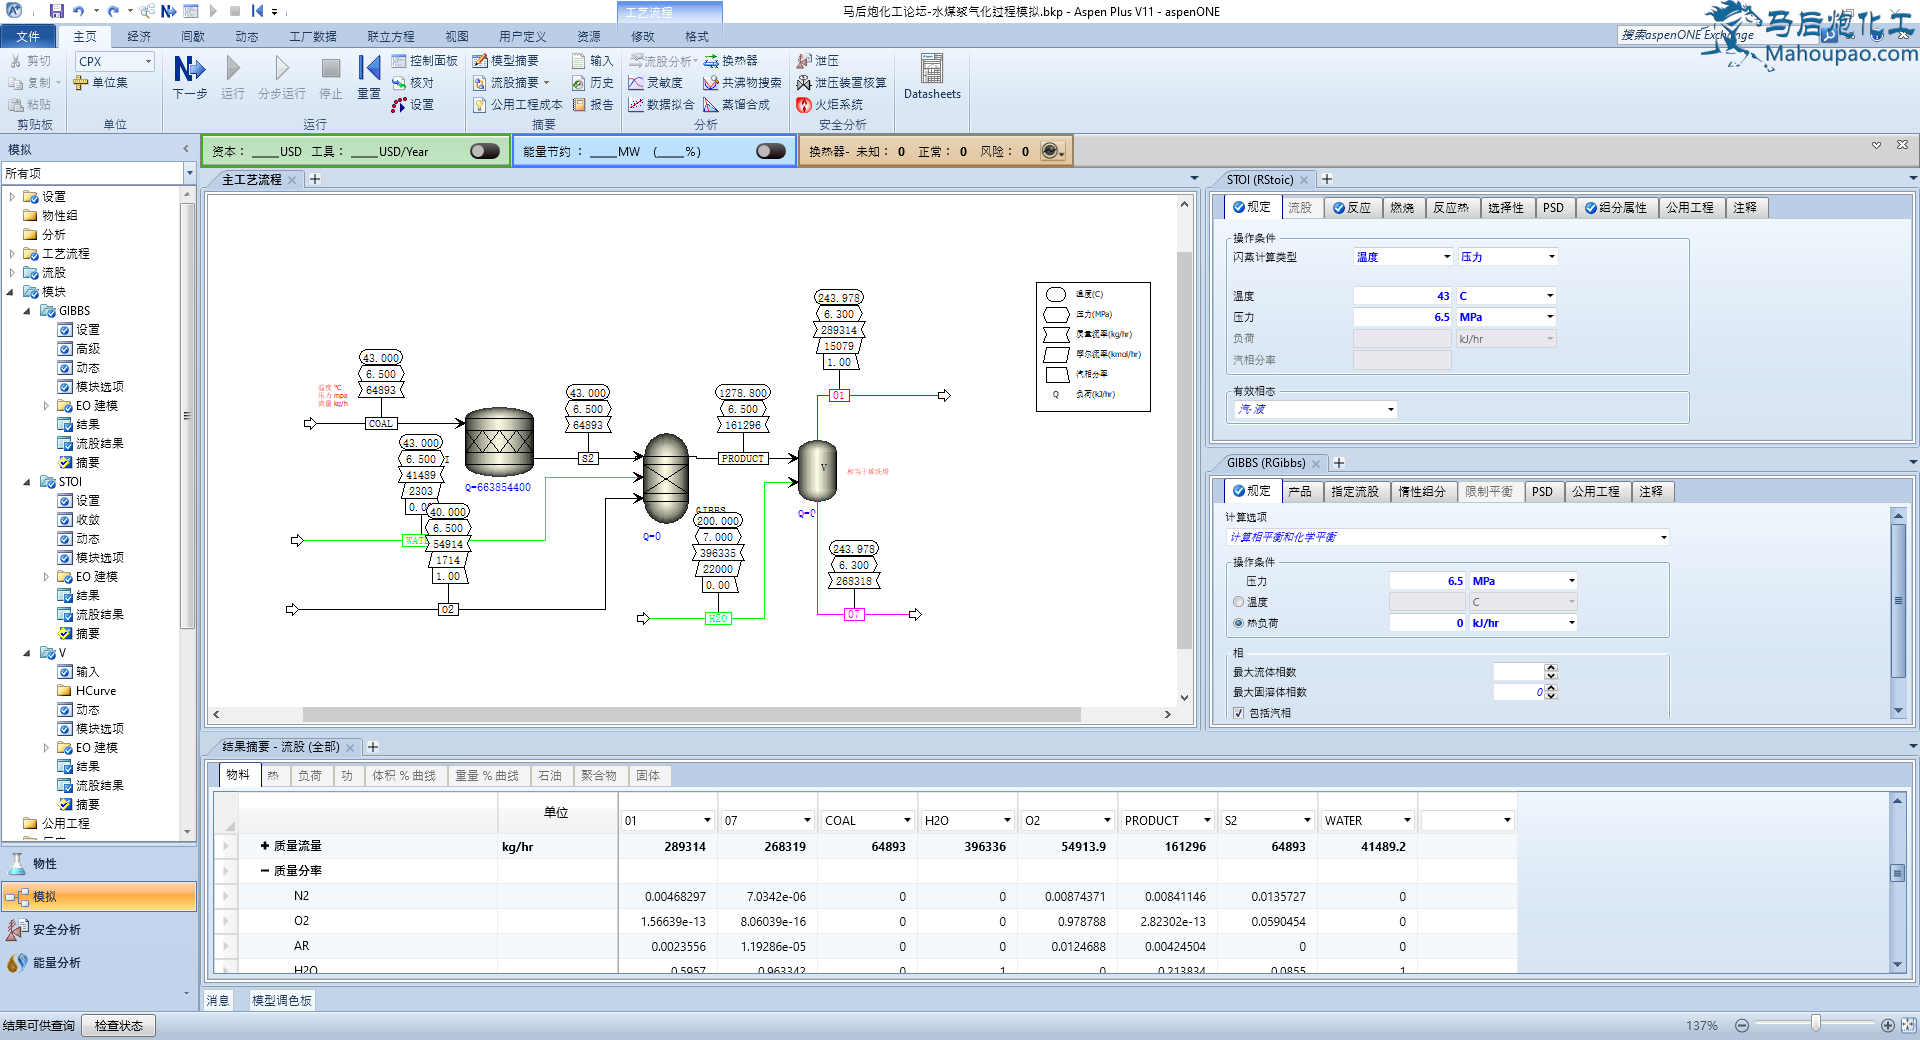
Task: Open Heat Exchanger (换热器) analysis
Action: click(x=731, y=61)
